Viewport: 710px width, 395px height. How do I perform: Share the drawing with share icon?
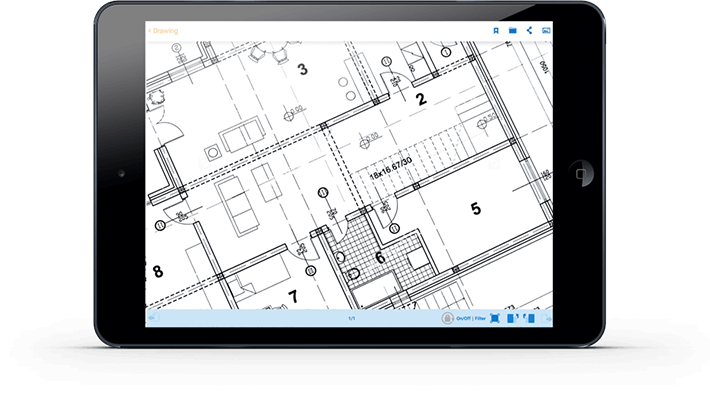[529, 30]
